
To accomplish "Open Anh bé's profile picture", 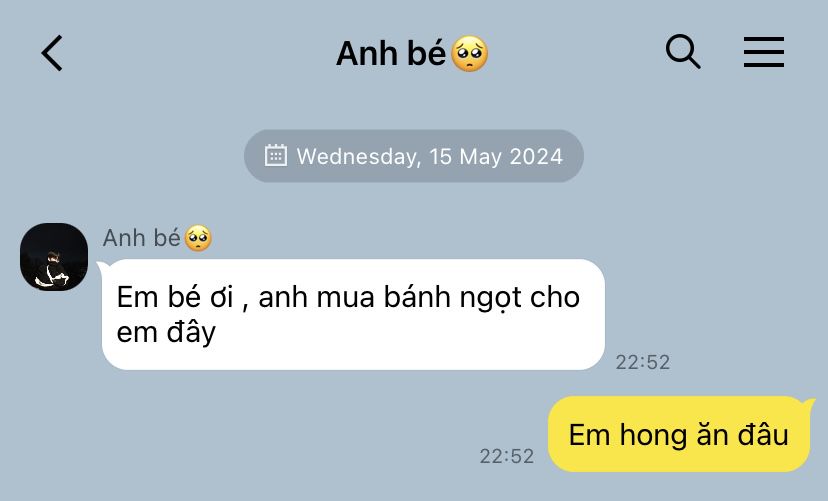I will (54, 257).
